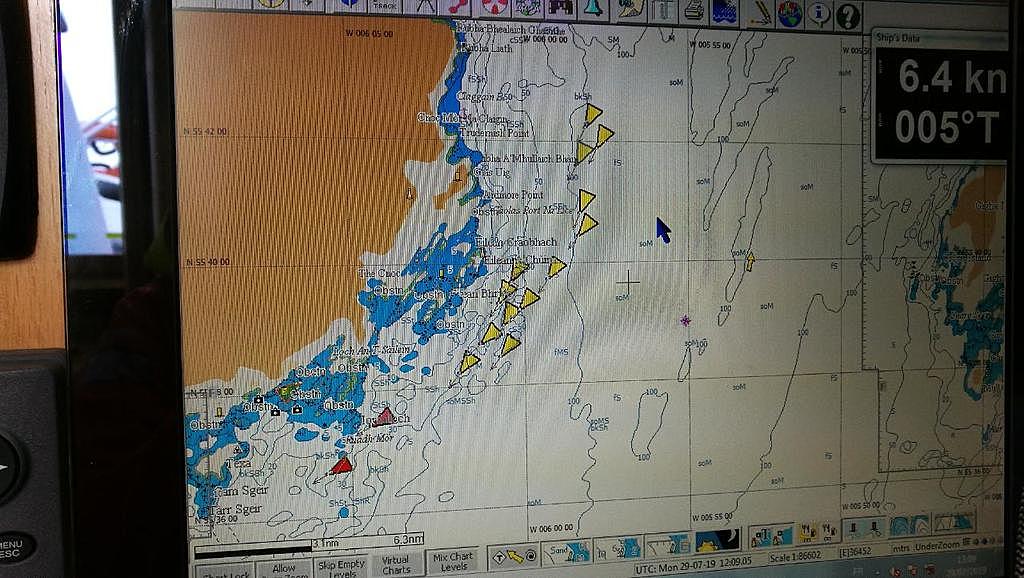The image size is (1024, 578).
Task: Click the TRACK toolbar icon
Action: (x=385, y=5)
